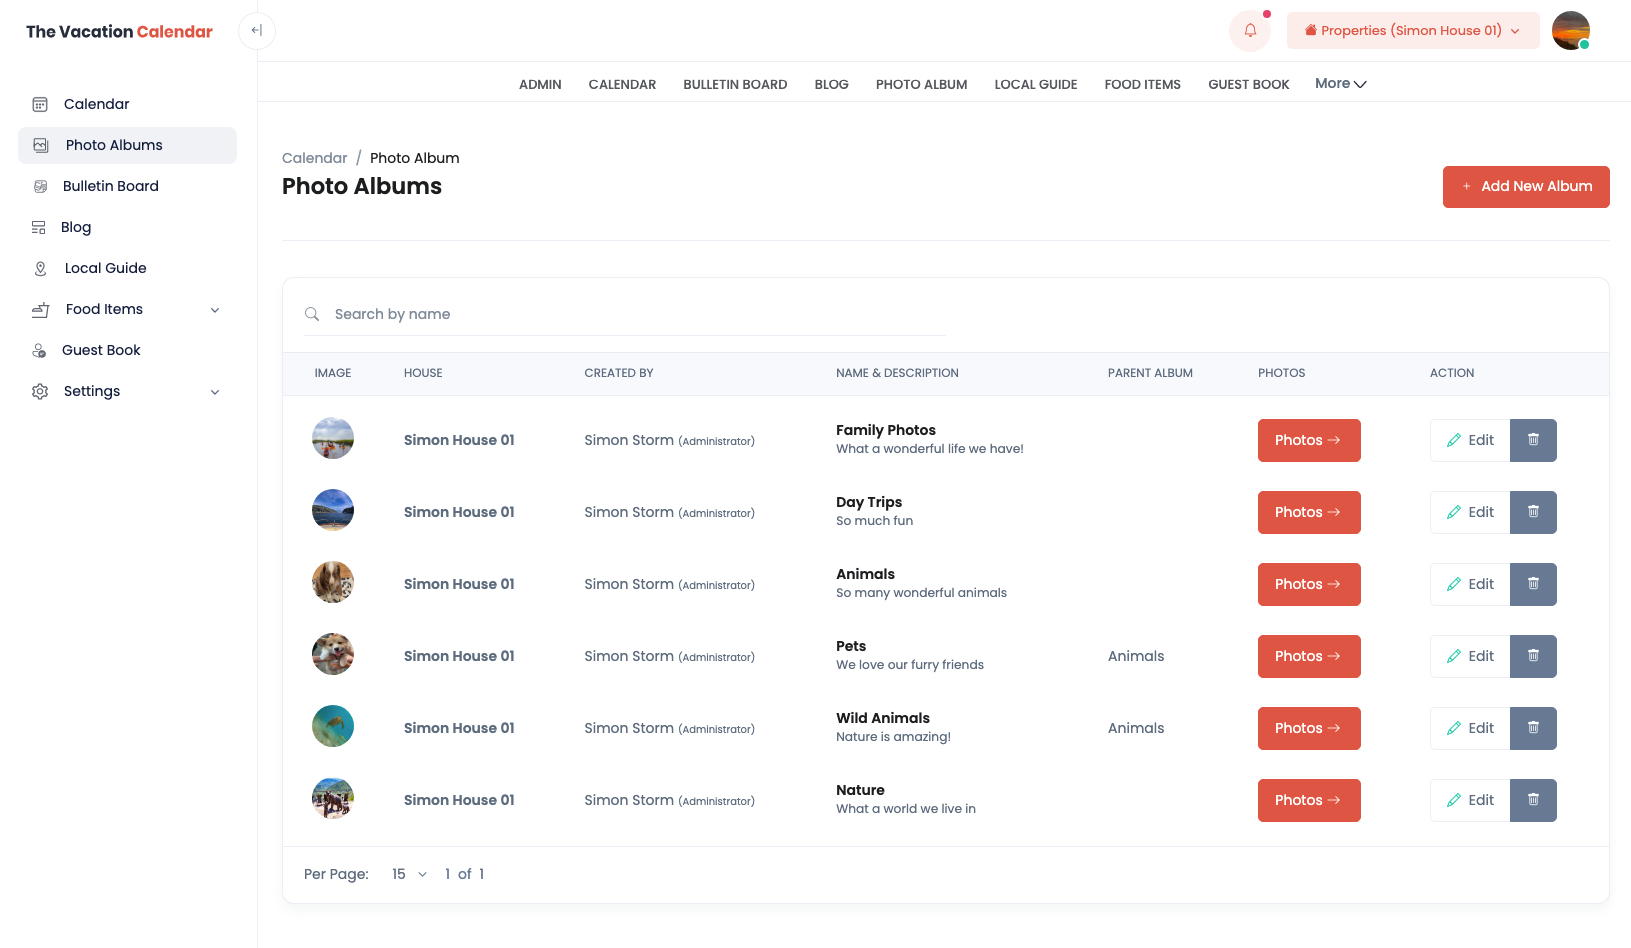Delete the Family Photos album via trash icon
The height and width of the screenshot is (948, 1631).
pos(1533,440)
